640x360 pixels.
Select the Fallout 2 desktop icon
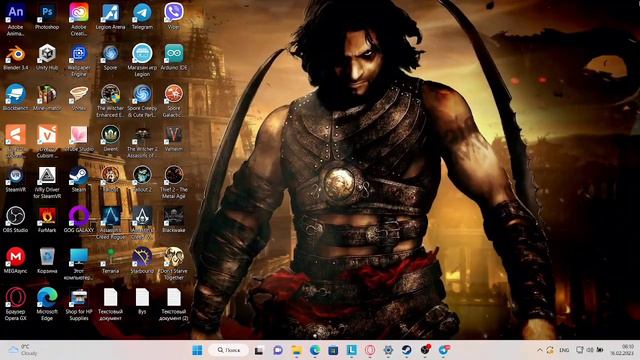click(x=142, y=179)
